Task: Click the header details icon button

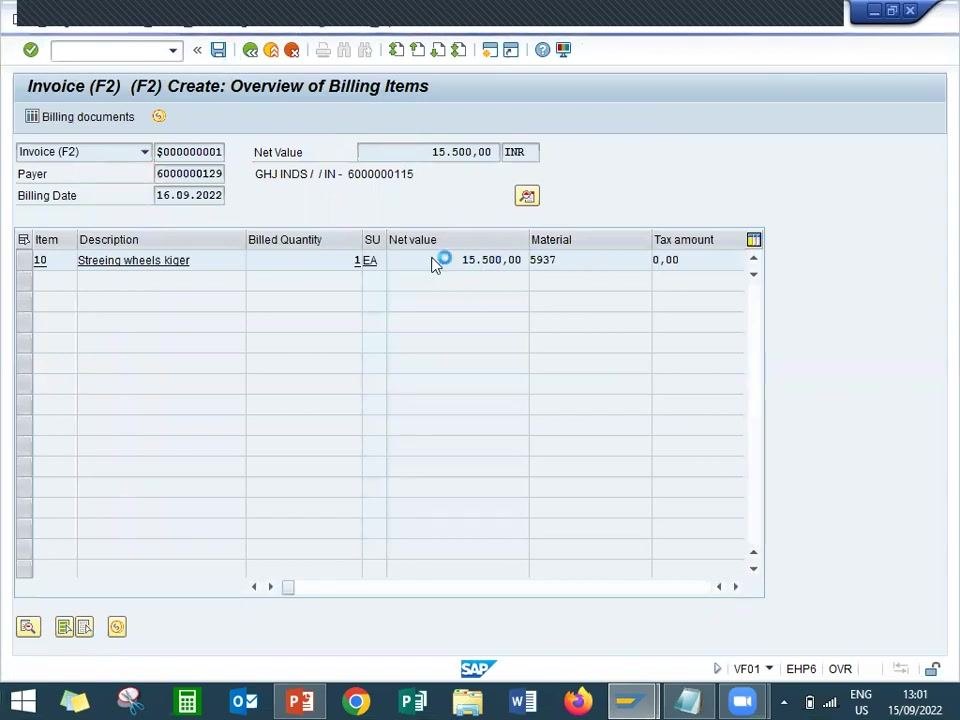Action: 527,196
